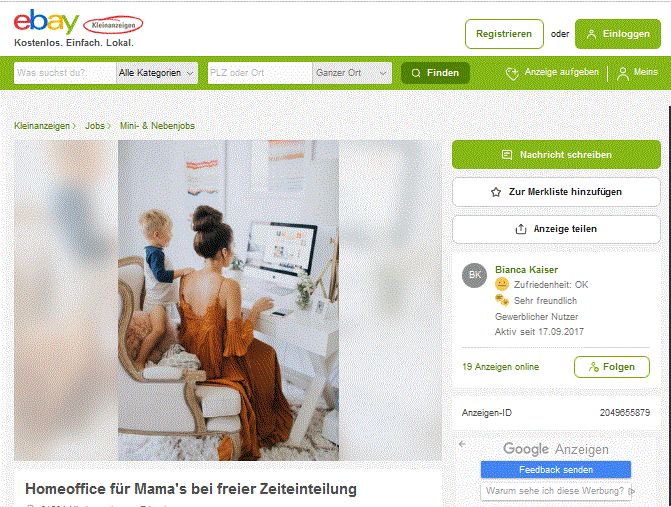Open the Jobs breadcrumb link
The height and width of the screenshot is (507, 671).
pos(95,126)
